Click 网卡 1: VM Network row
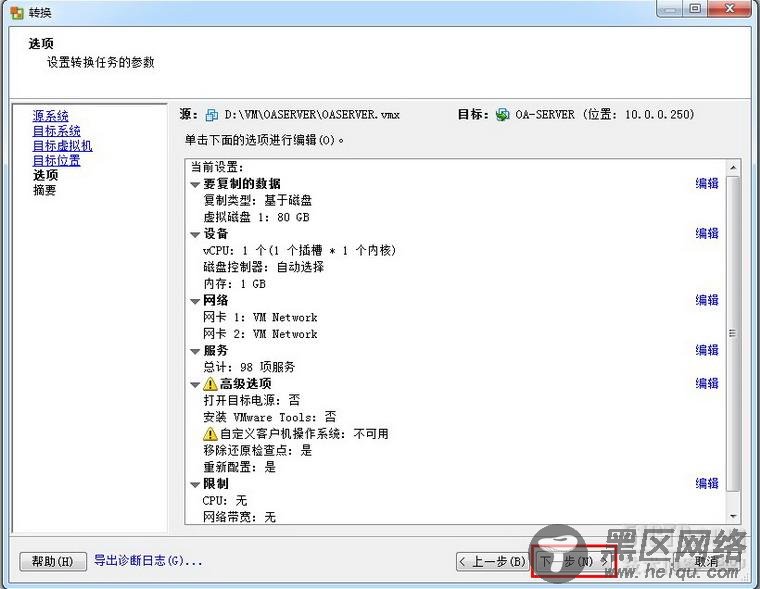 (260, 318)
